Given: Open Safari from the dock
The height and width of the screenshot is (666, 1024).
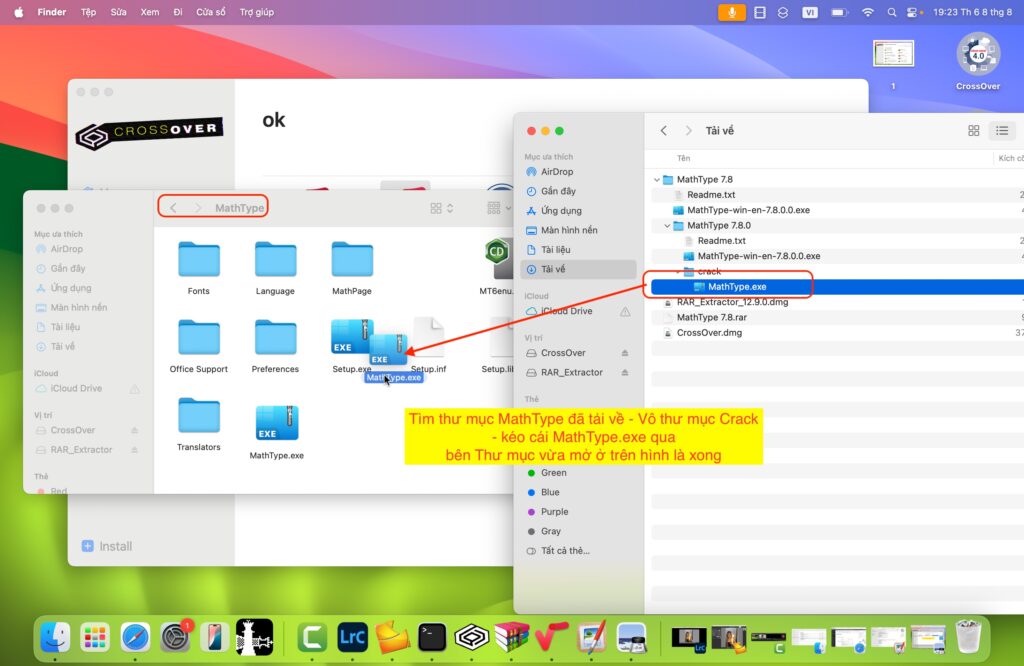Looking at the screenshot, I should 135,637.
